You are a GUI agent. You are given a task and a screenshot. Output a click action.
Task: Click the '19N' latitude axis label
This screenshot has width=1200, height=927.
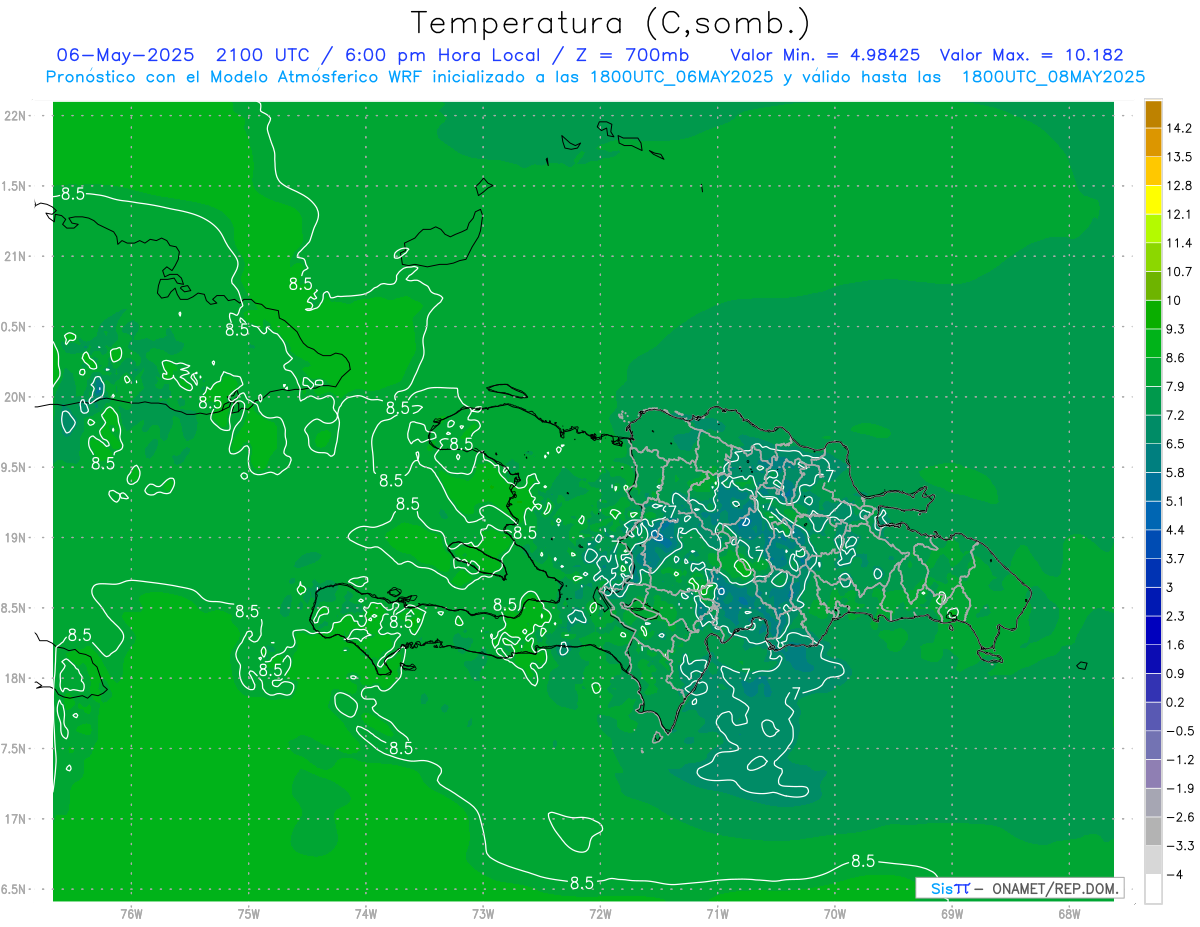click(x=16, y=538)
